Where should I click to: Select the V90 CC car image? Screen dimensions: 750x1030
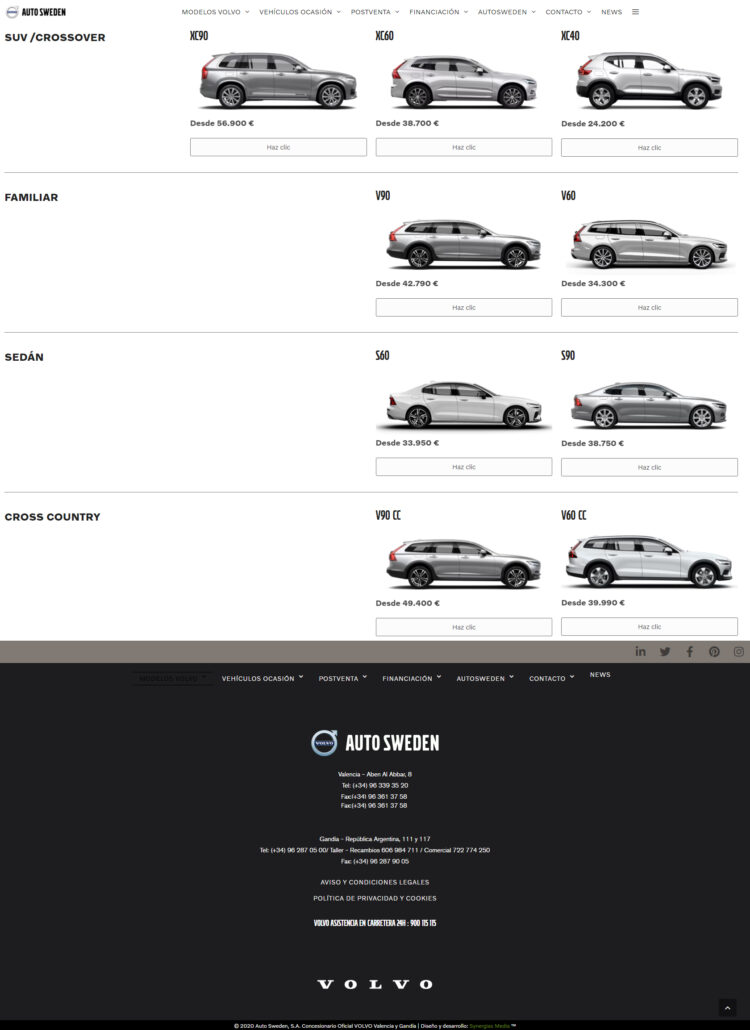pyautogui.click(x=464, y=564)
